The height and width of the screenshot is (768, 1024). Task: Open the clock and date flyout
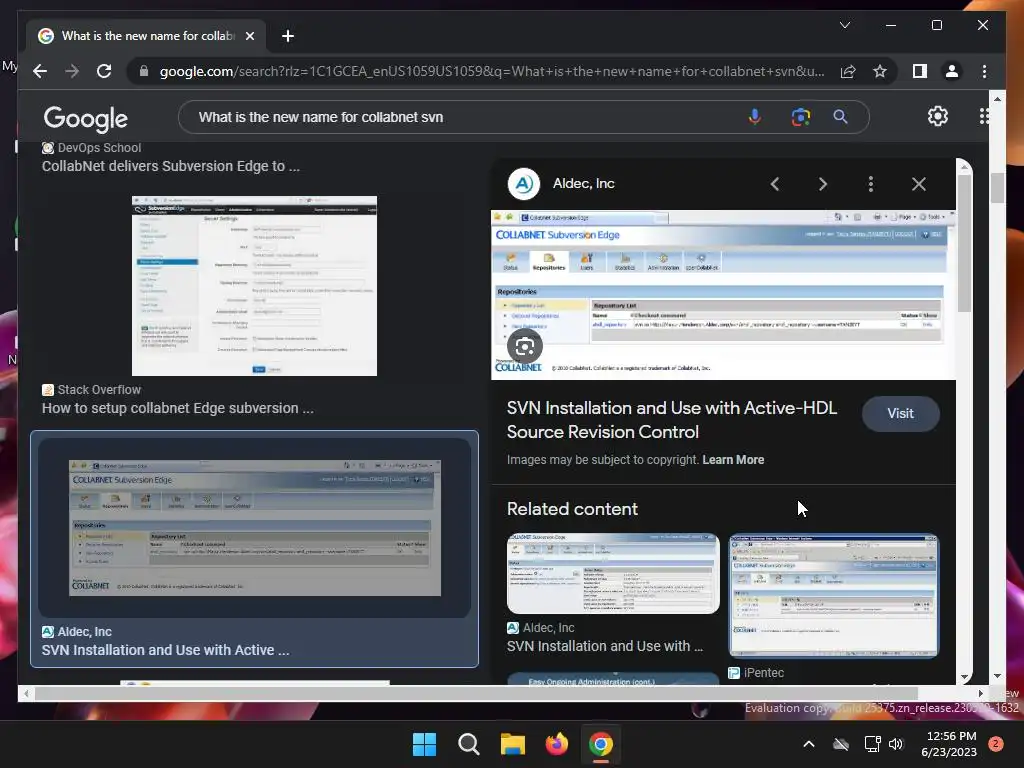pyautogui.click(x=949, y=744)
